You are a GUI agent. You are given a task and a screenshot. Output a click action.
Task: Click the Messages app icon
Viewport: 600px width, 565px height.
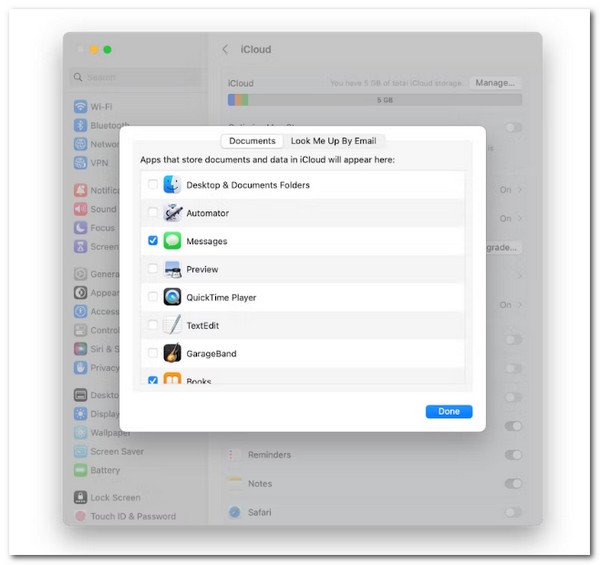pyautogui.click(x=172, y=241)
